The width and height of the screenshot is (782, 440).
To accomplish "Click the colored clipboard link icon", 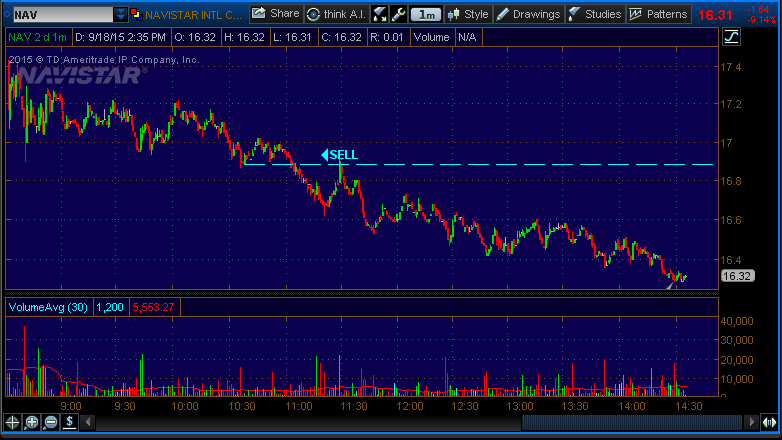I will click(137, 15).
